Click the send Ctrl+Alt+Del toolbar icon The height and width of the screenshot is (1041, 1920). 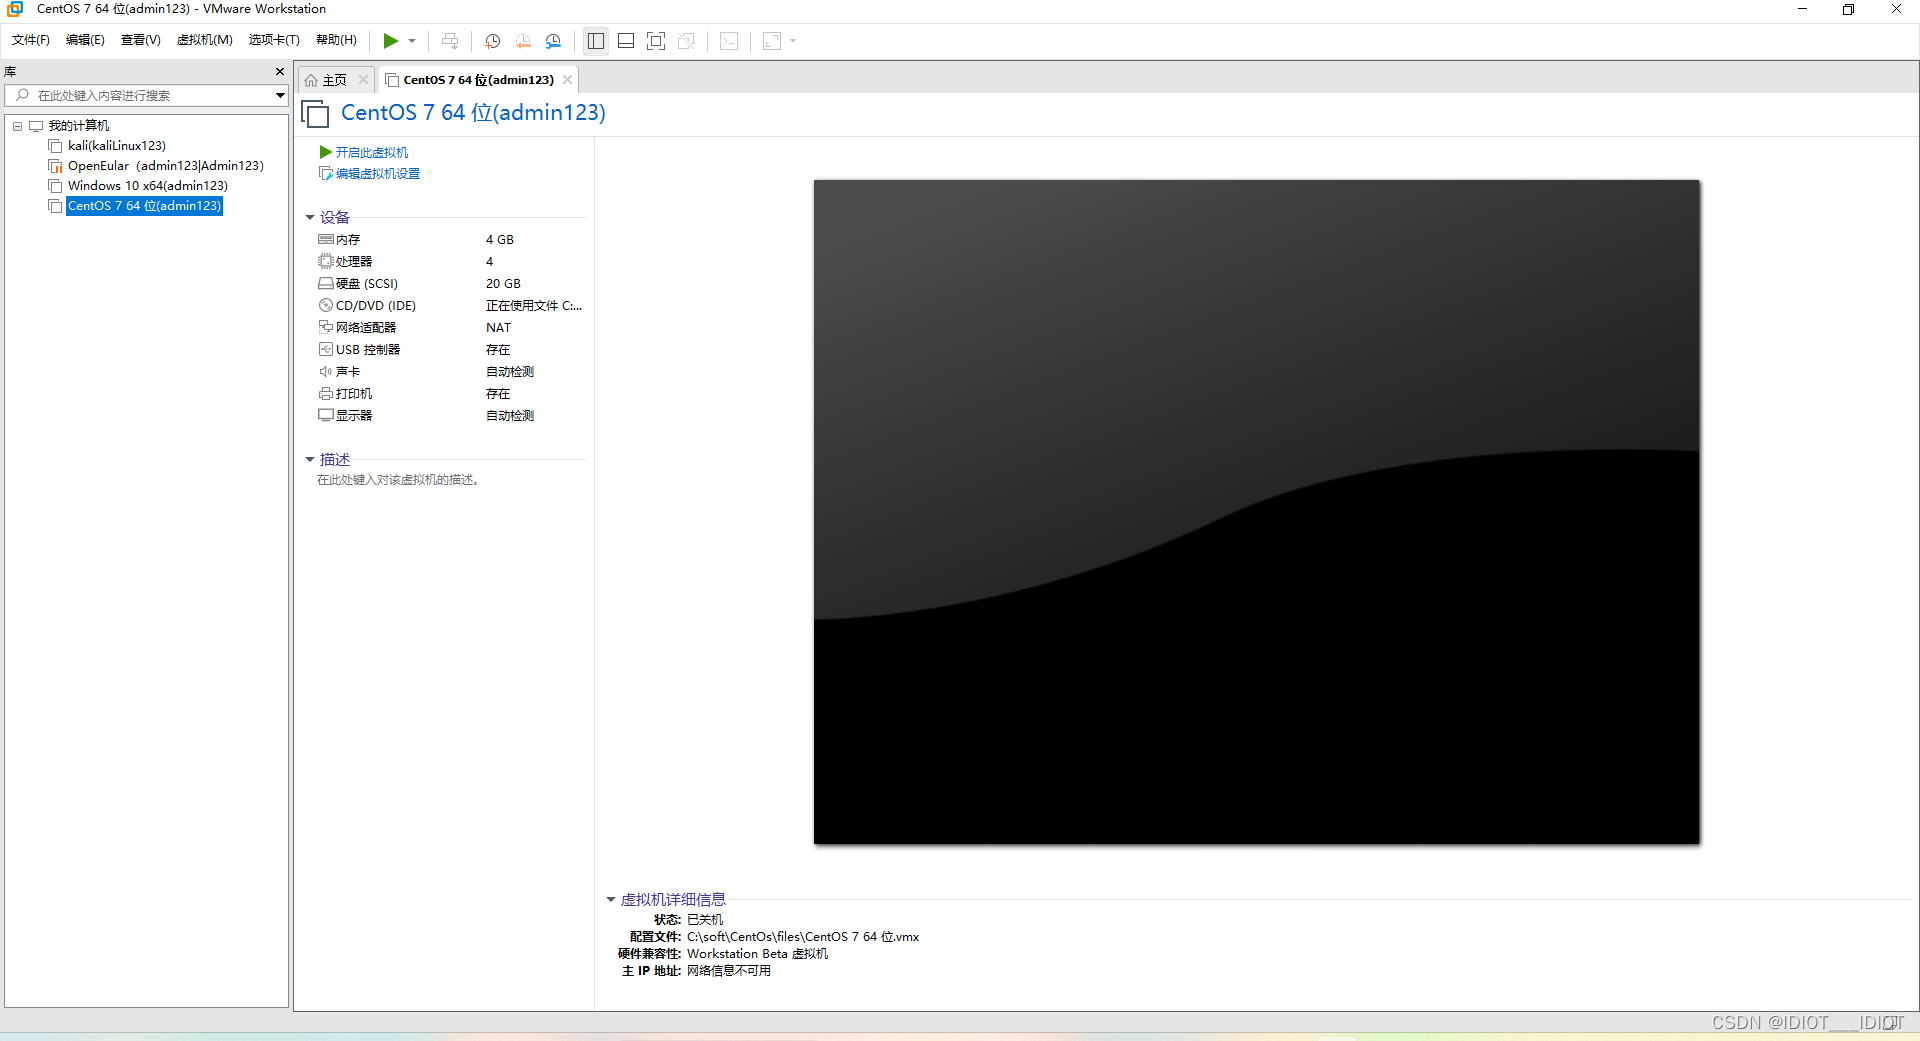pos(450,41)
